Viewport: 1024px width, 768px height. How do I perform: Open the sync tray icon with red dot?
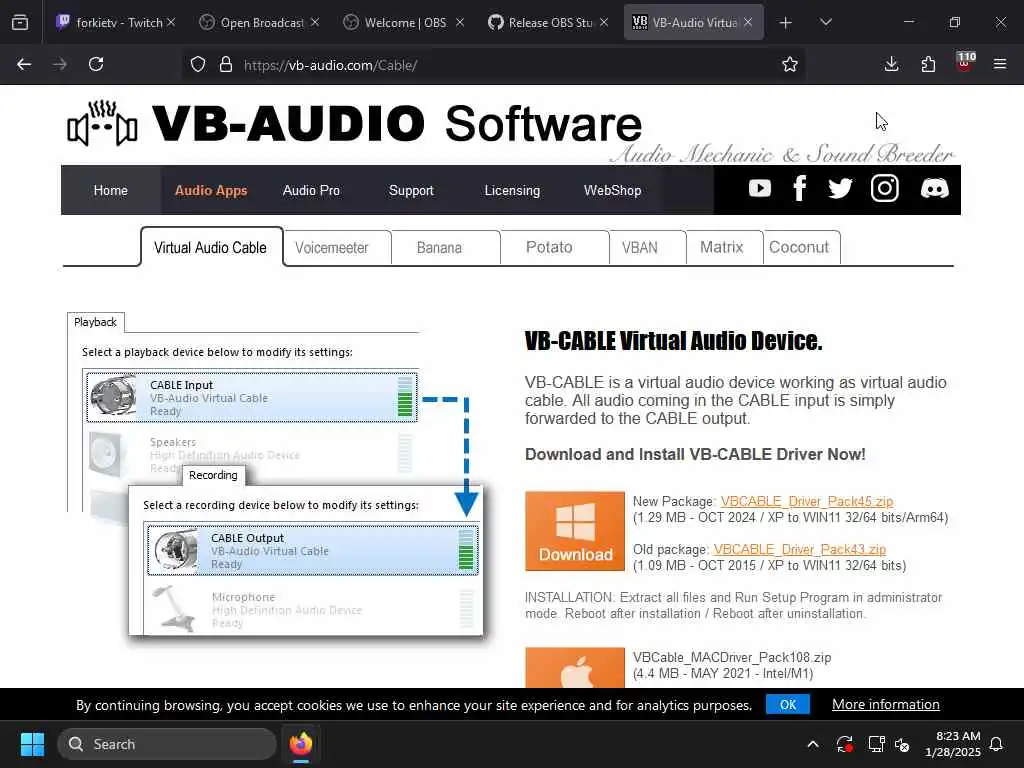tap(844, 744)
